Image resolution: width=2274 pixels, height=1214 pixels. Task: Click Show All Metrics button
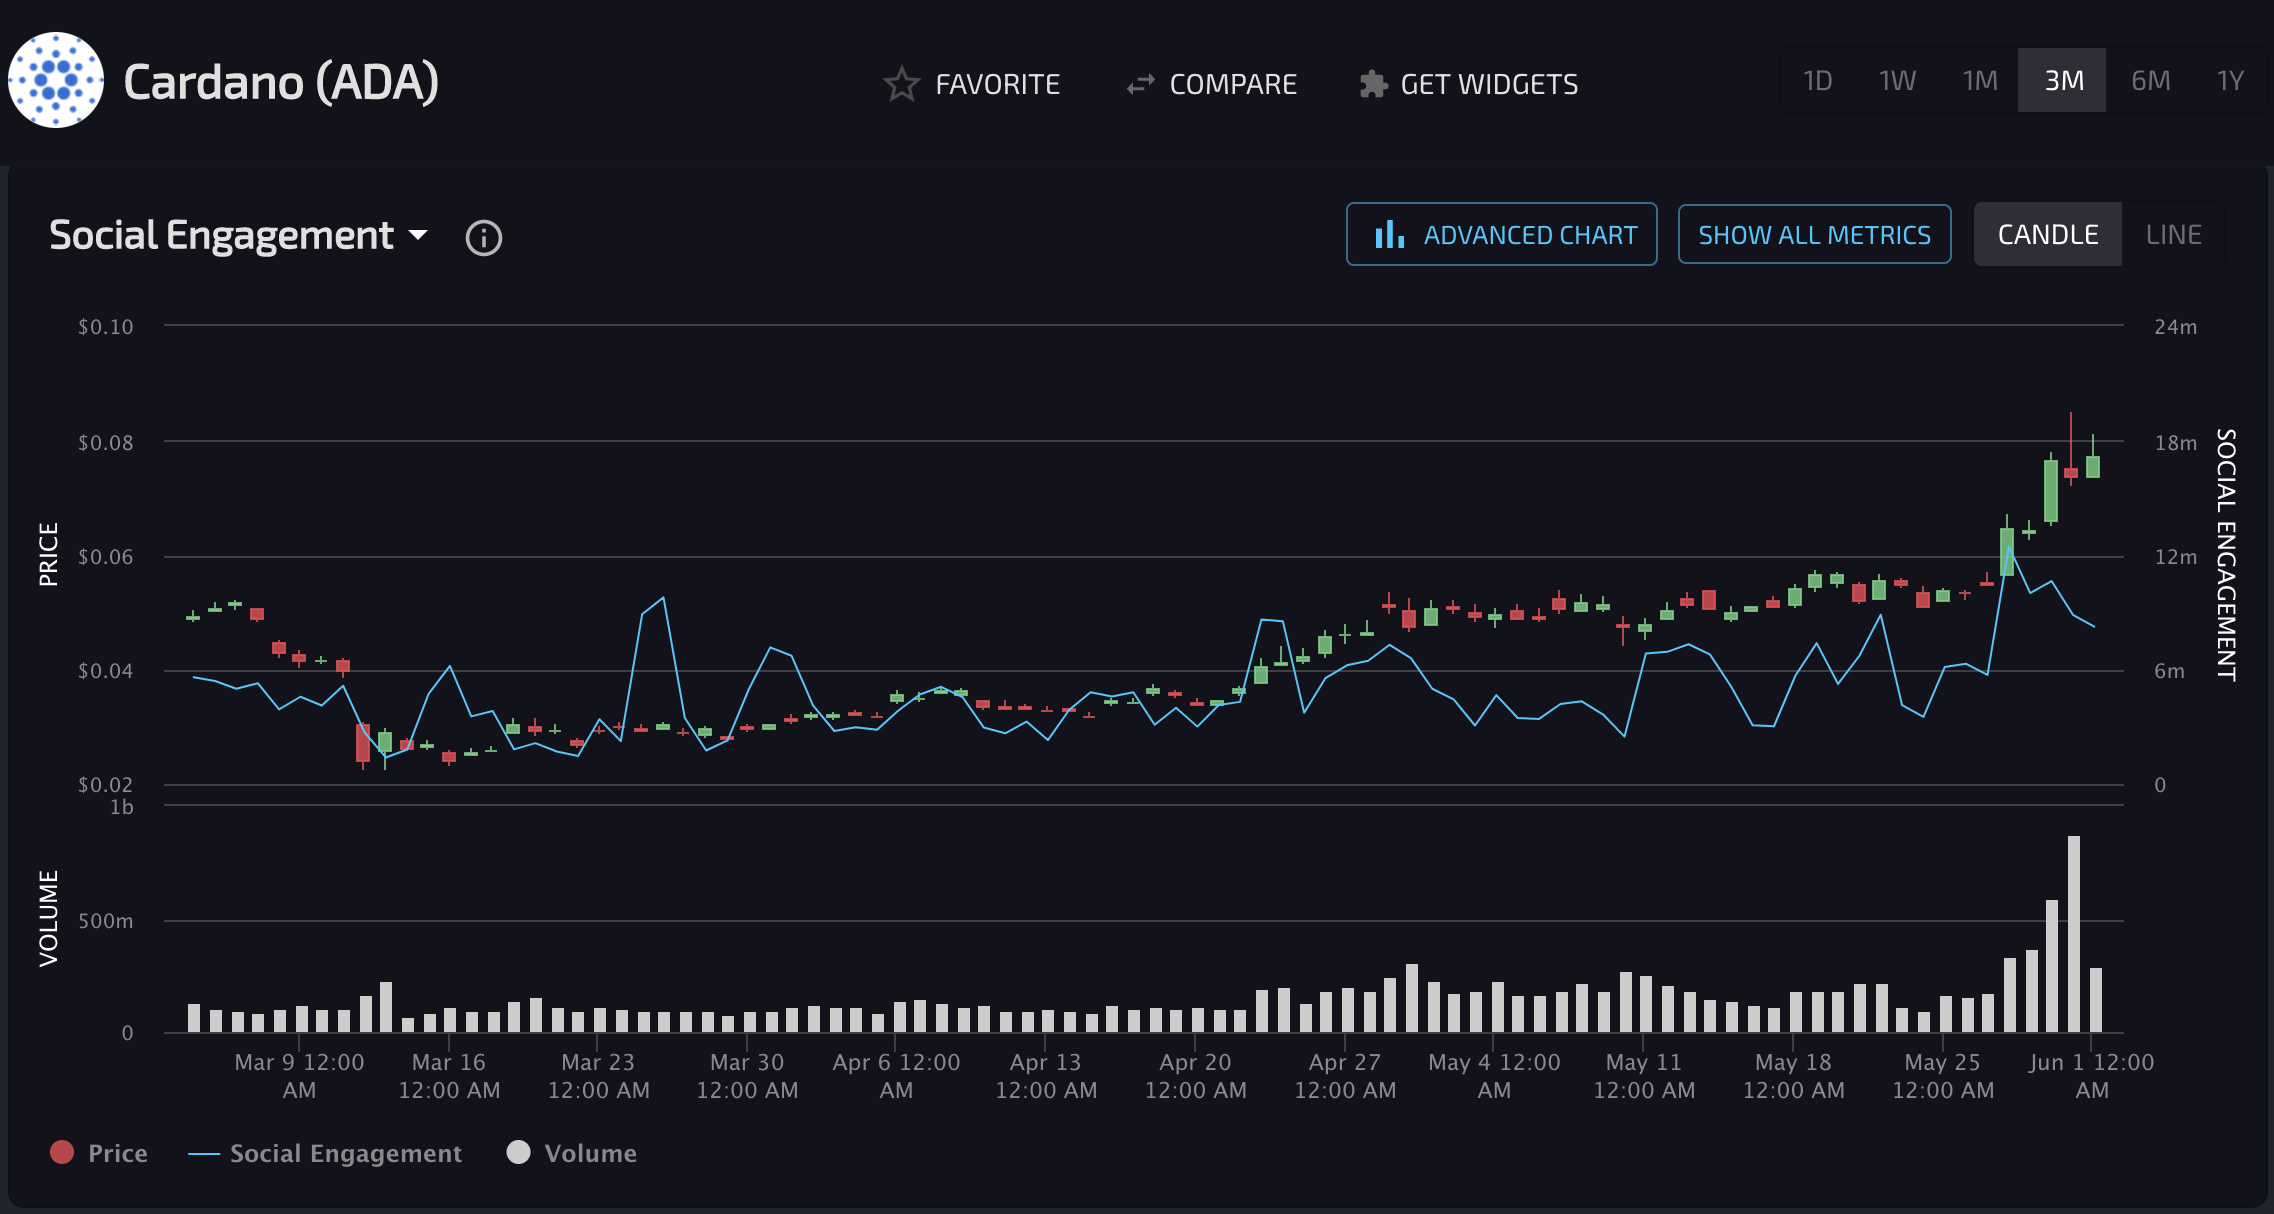point(1814,234)
